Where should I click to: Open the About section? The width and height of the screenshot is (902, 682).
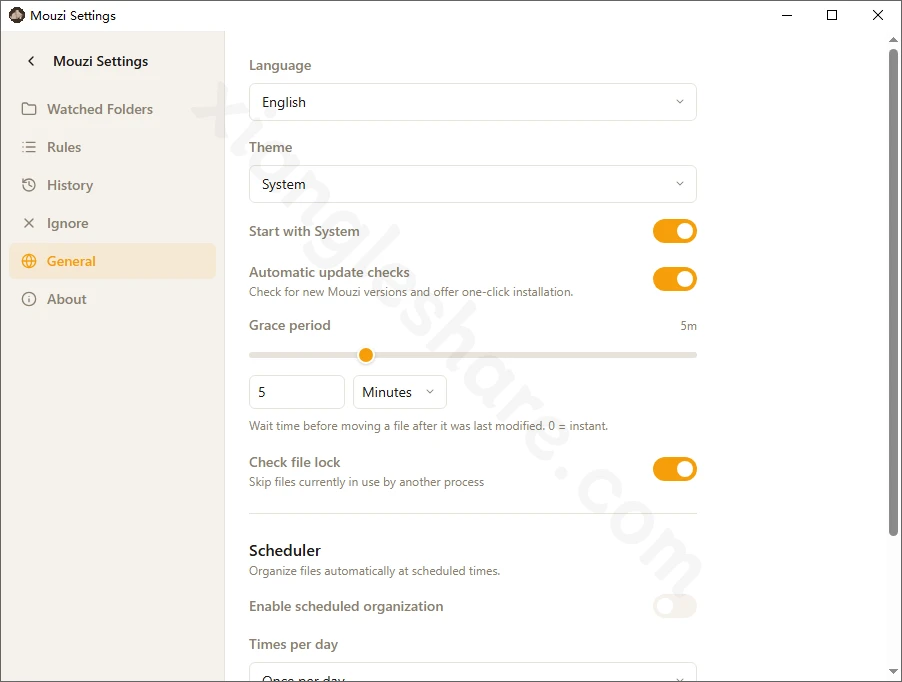pyautogui.click(x=112, y=299)
